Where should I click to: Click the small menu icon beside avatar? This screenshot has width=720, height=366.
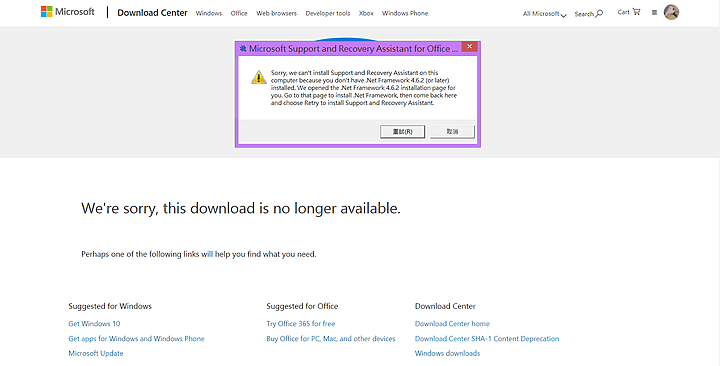click(654, 13)
